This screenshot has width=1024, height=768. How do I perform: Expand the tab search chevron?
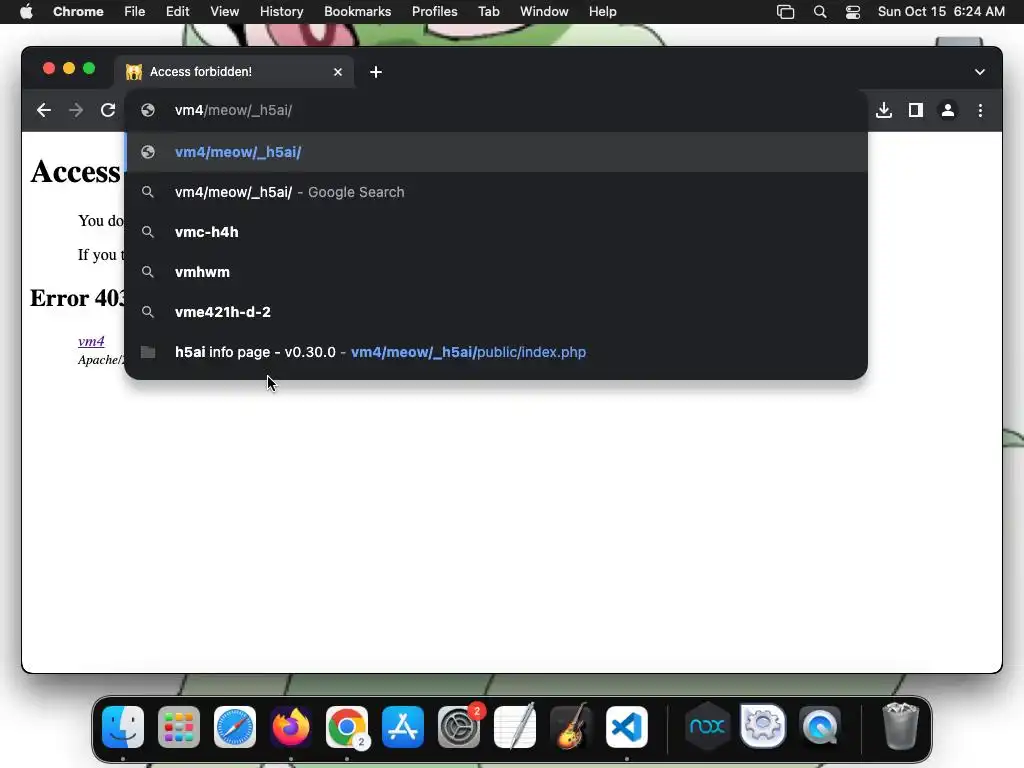pyautogui.click(x=980, y=72)
